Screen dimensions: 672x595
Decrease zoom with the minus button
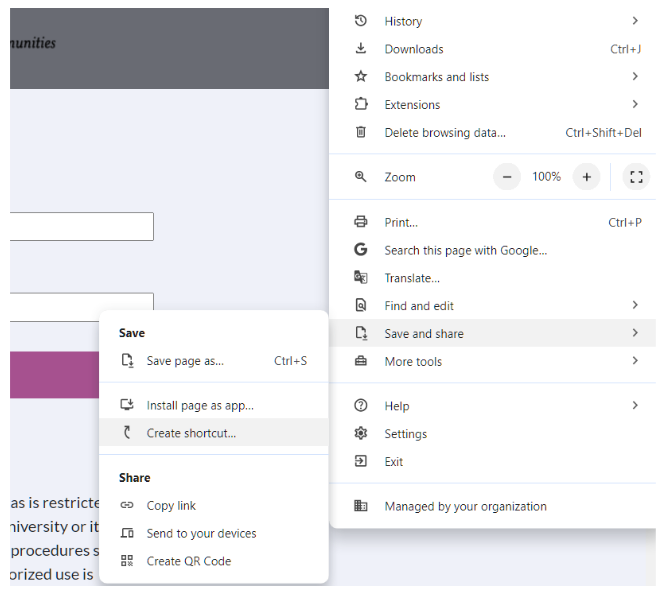coord(507,177)
